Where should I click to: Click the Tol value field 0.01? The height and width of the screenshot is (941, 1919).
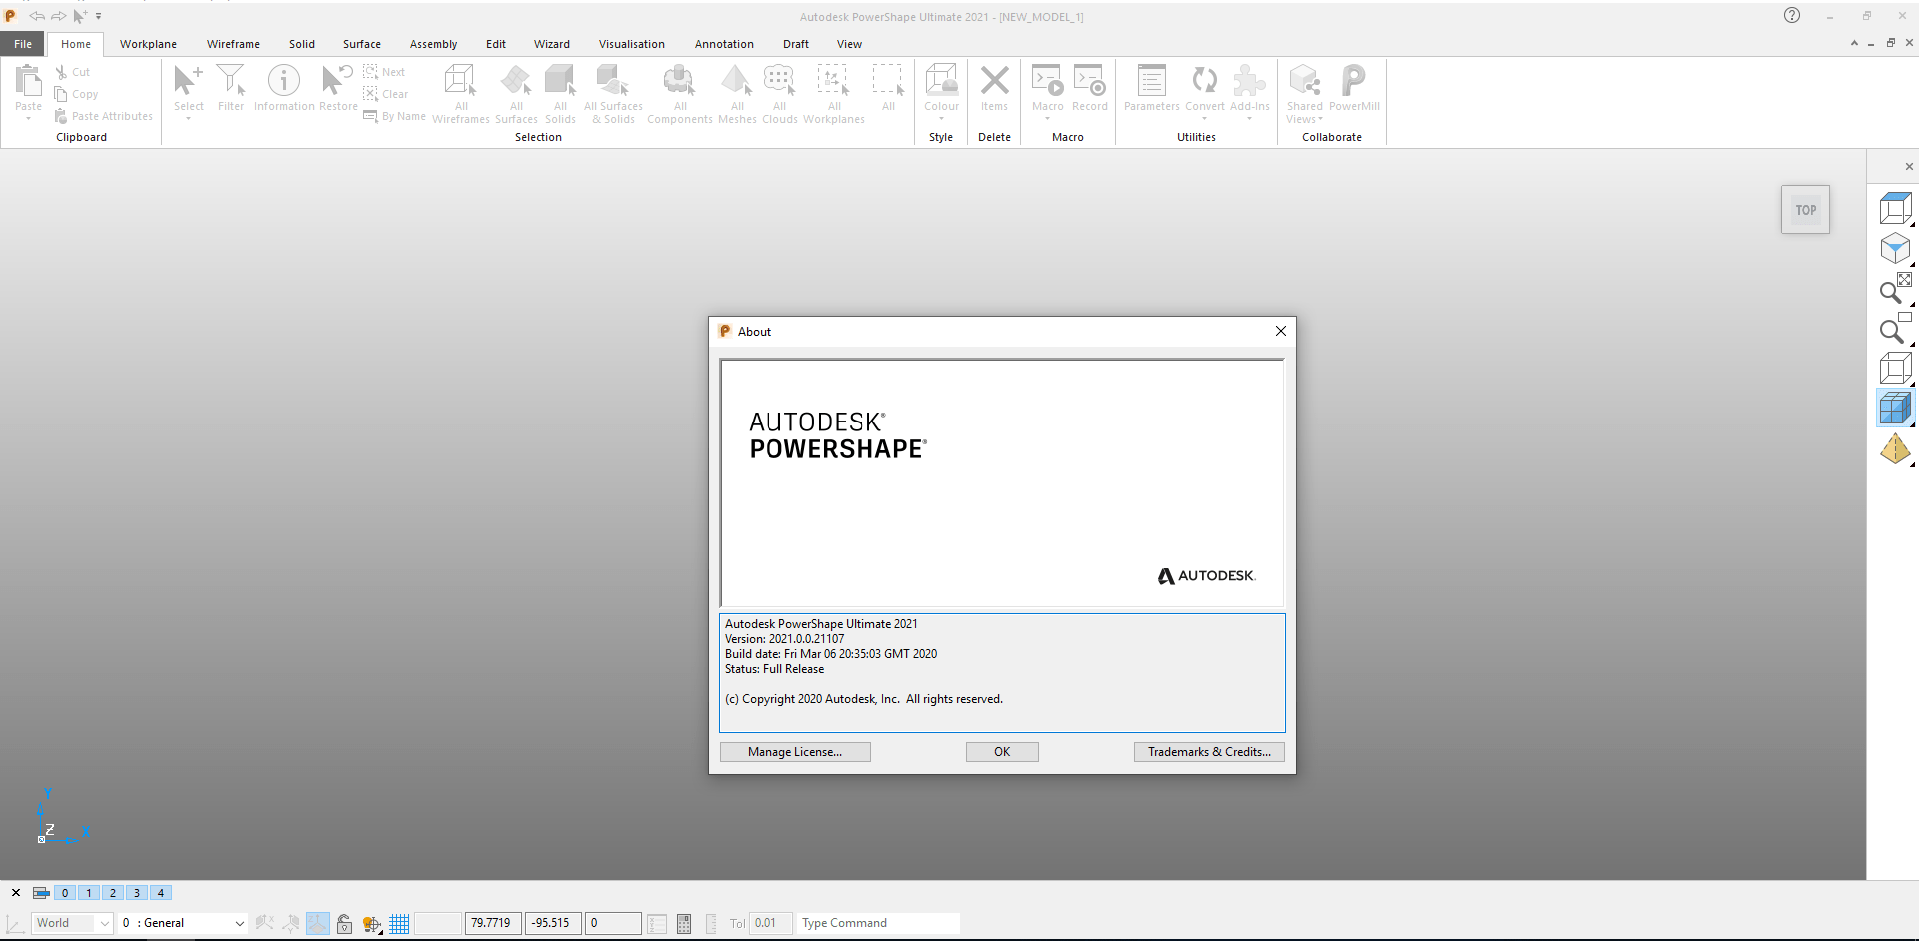pyautogui.click(x=771, y=923)
